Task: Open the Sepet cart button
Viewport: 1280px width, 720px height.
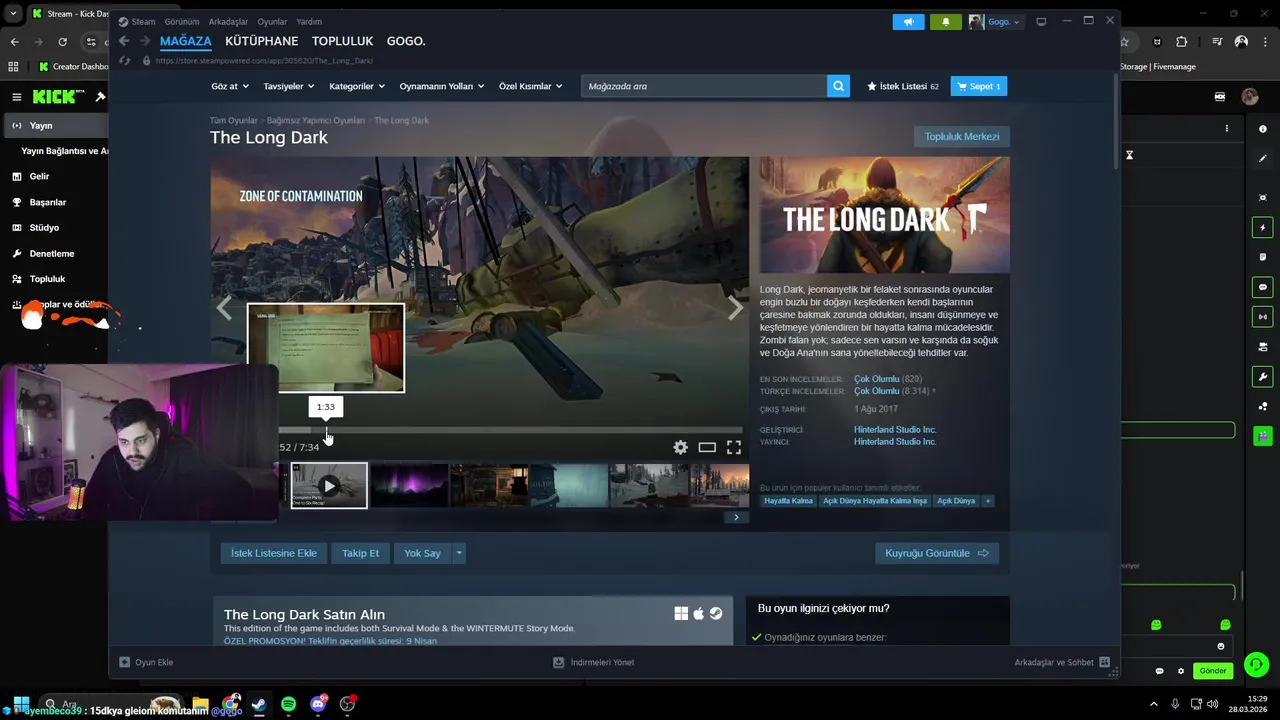Action: coord(978,86)
